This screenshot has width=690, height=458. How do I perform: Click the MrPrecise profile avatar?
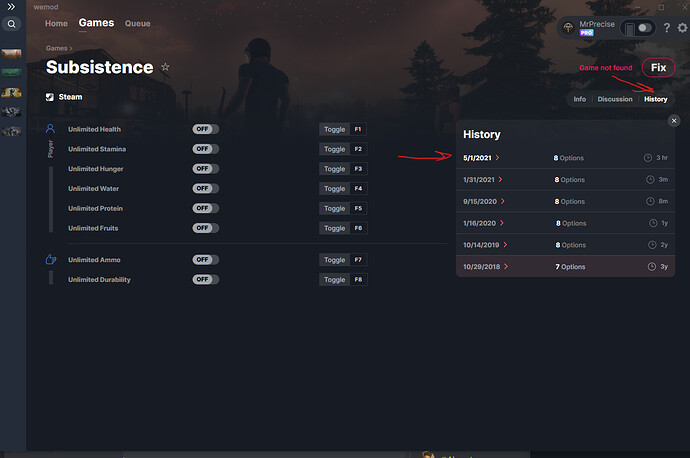pos(568,28)
